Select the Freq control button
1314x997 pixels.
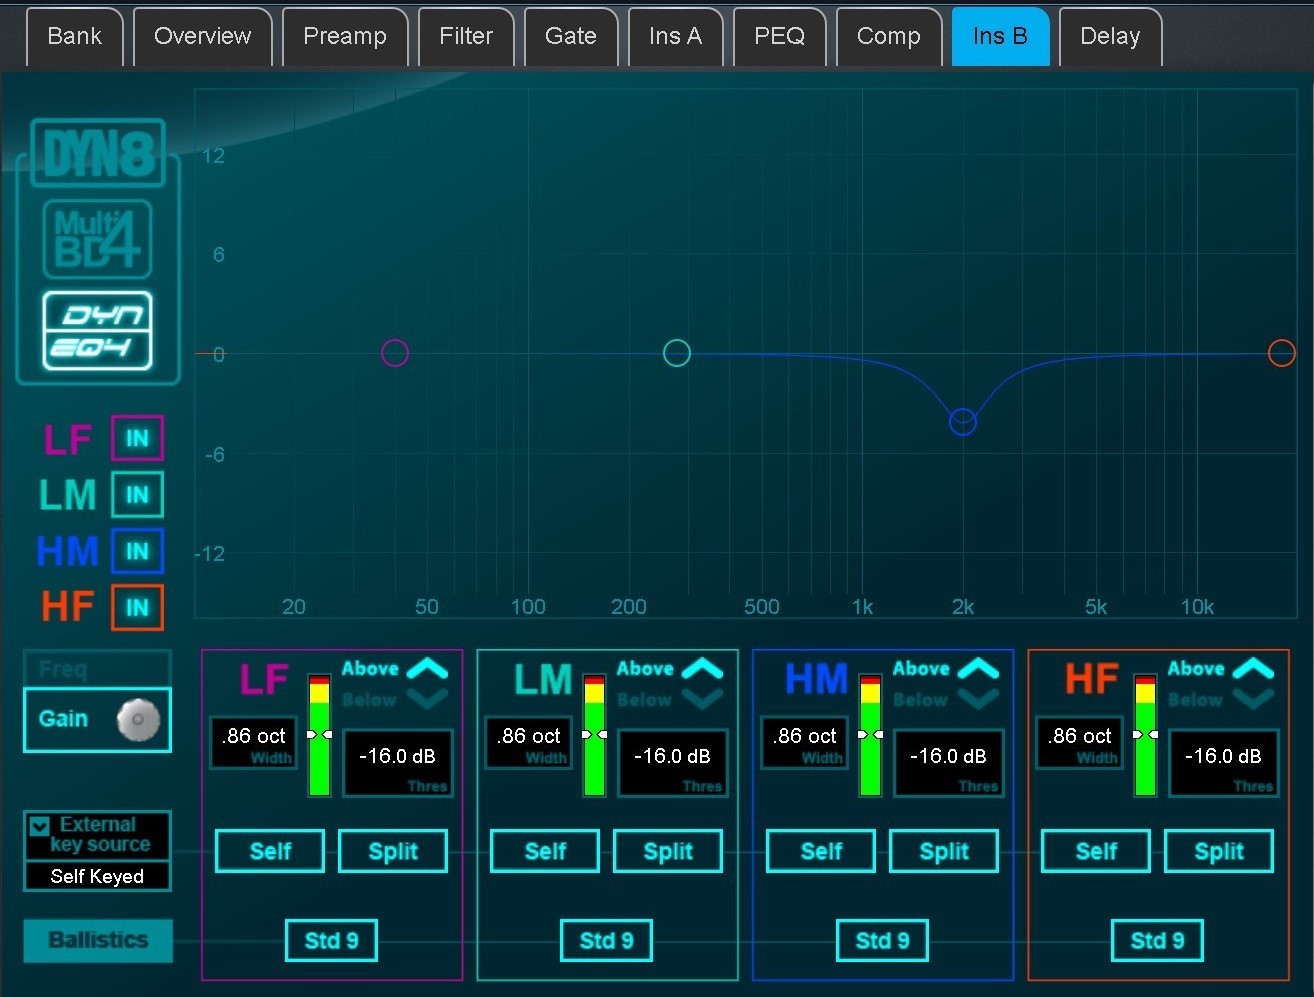pos(97,669)
